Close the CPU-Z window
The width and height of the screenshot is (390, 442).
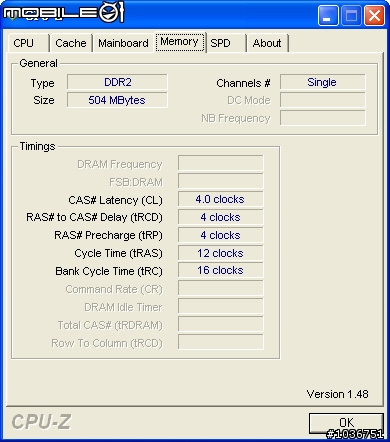(374, 15)
